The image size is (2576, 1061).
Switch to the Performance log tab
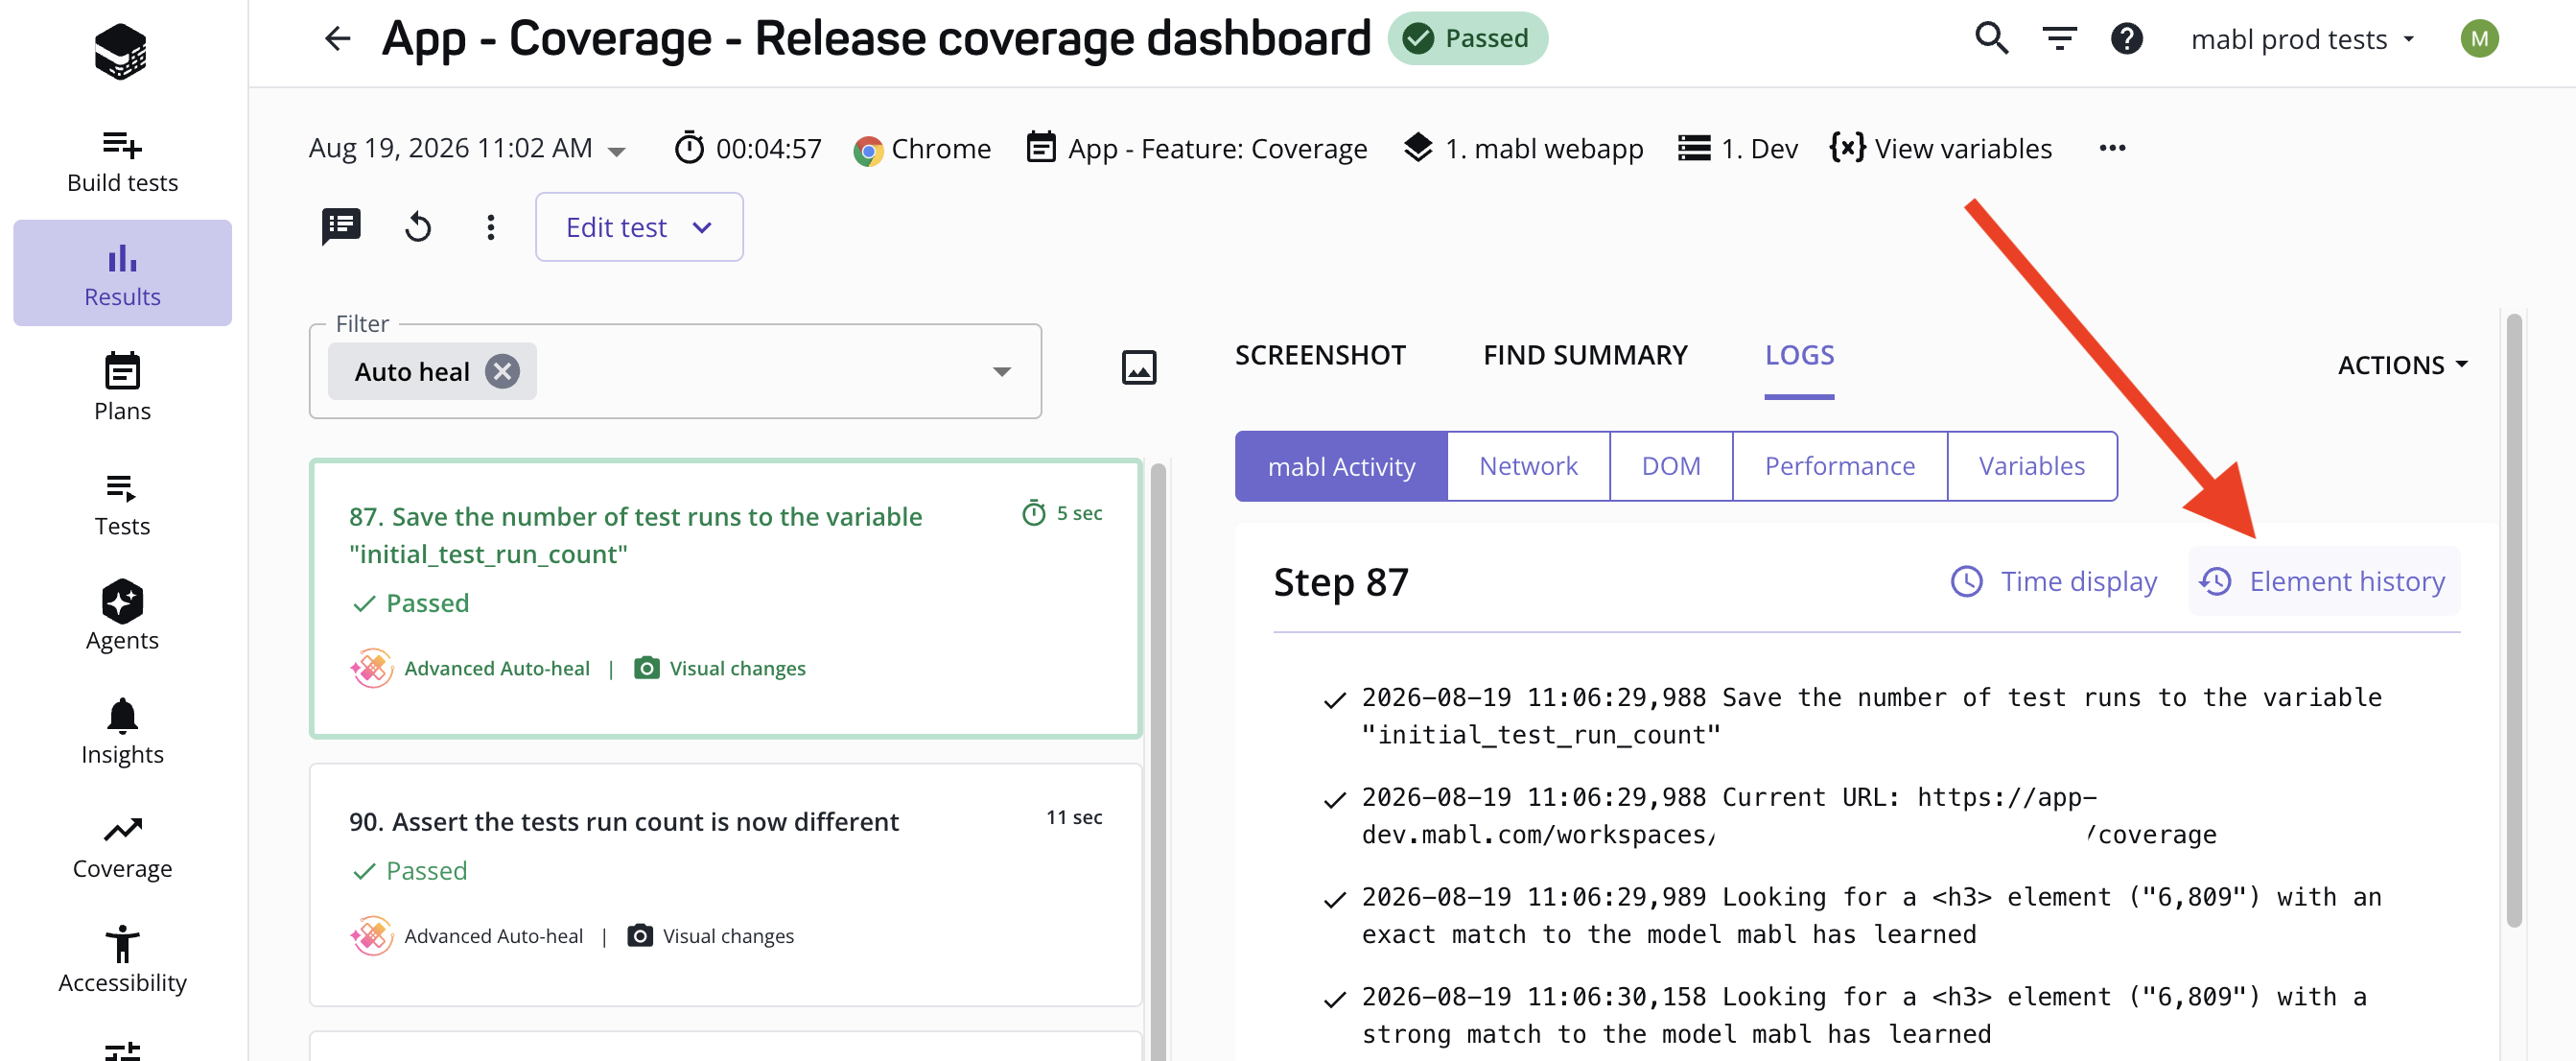[x=1840, y=466]
